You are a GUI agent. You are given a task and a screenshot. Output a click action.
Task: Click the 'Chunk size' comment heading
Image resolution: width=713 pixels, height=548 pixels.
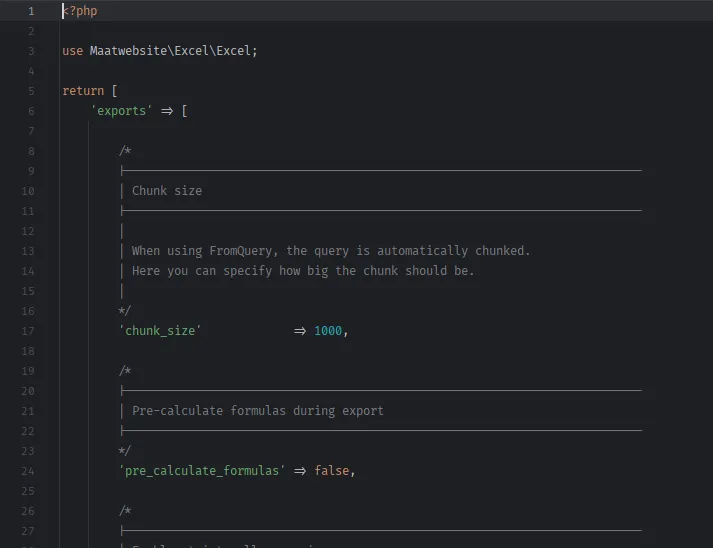(x=167, y=191)
